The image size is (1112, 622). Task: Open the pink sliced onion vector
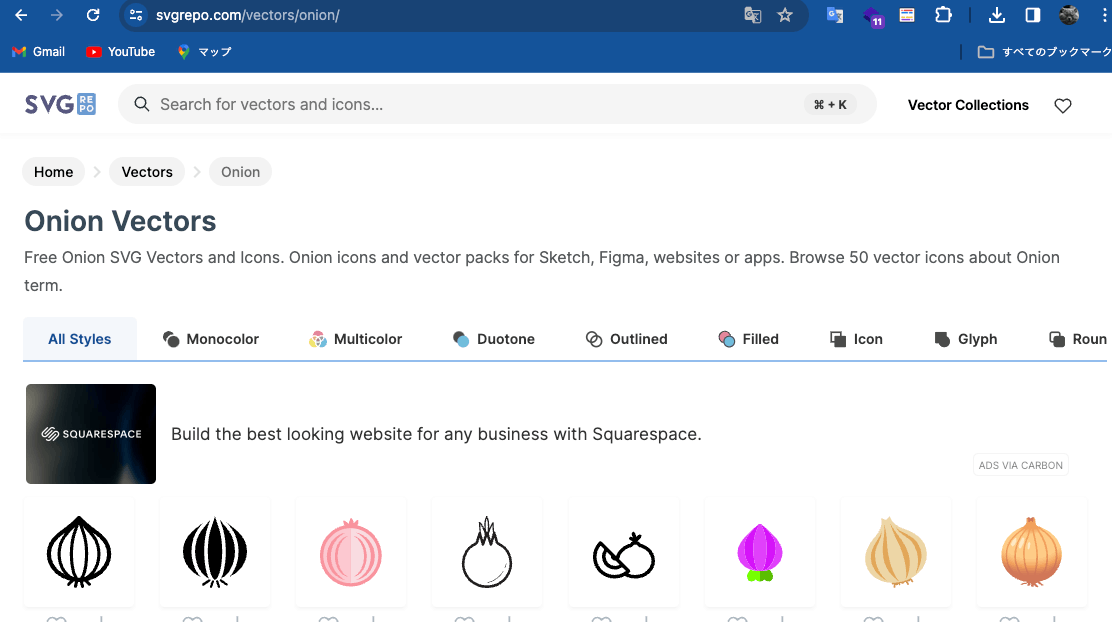coord(351,552)
